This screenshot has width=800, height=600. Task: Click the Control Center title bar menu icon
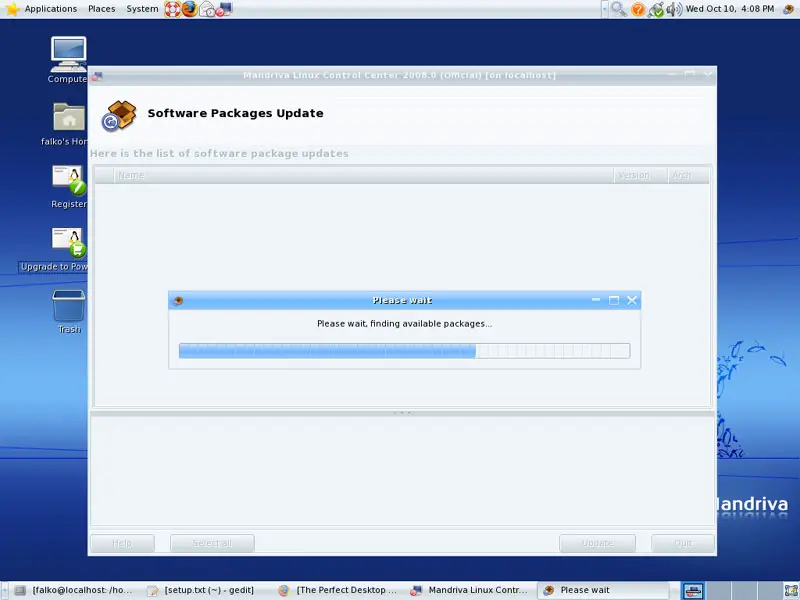click(97, 76)
